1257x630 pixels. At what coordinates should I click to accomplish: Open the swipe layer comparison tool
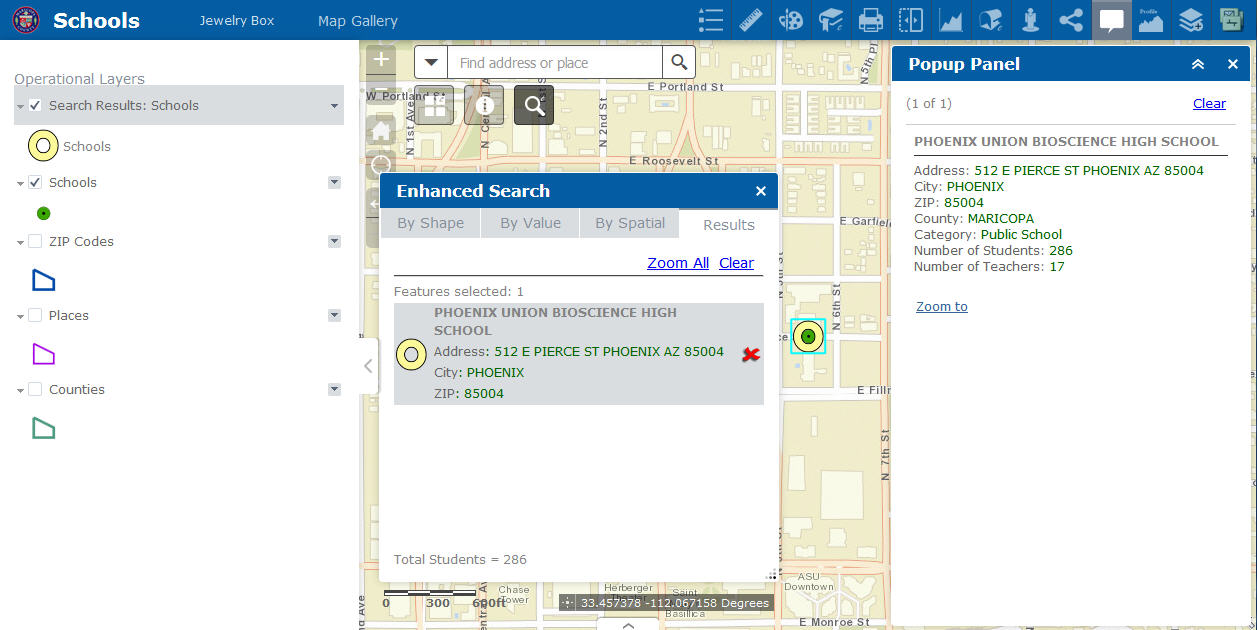tap(911, 20)
